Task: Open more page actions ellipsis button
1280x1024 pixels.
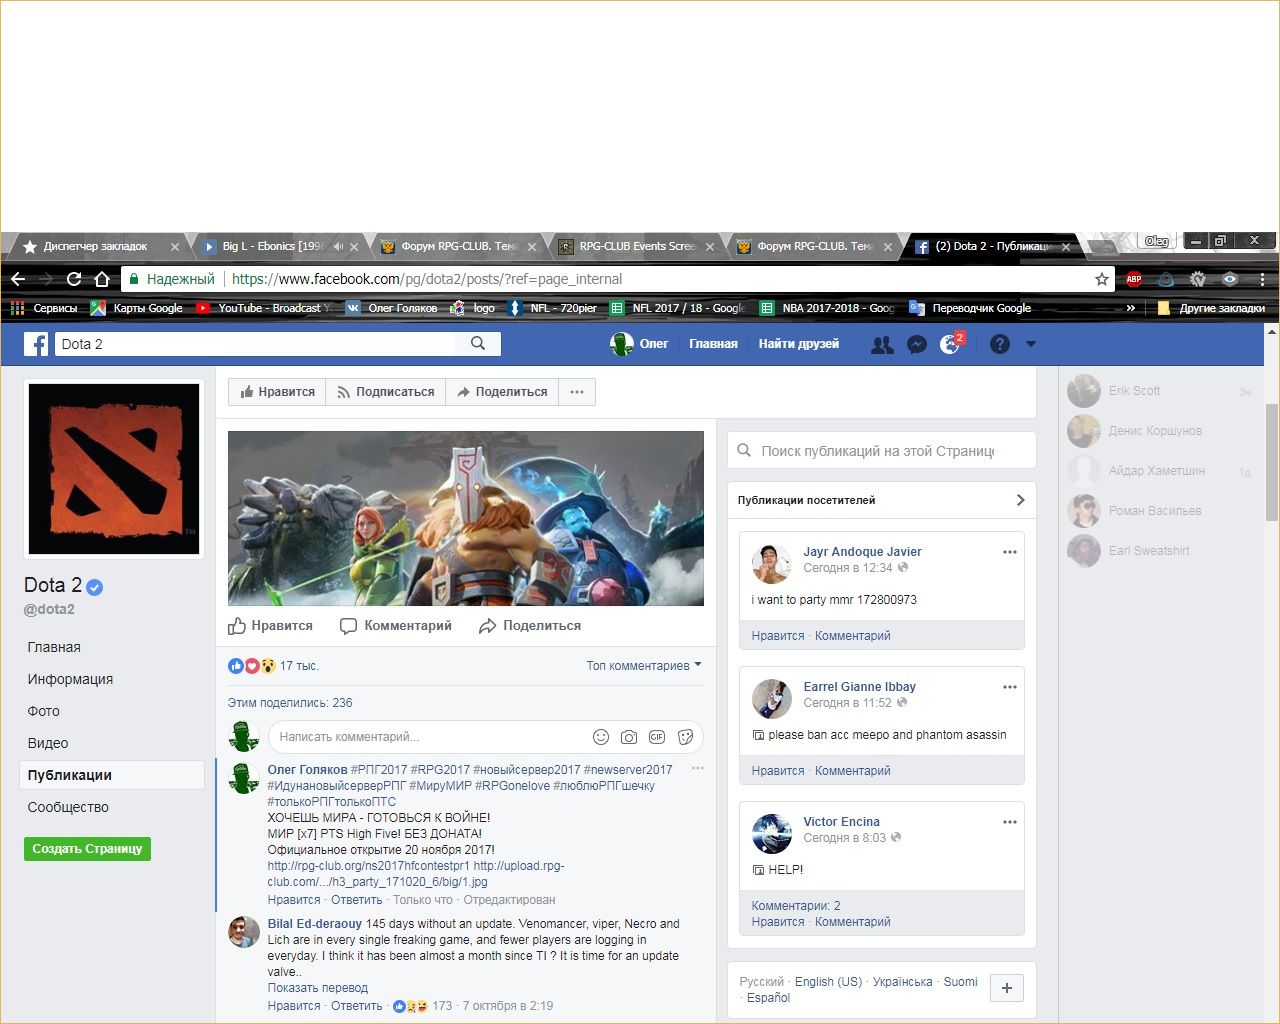Action: pos(577,392)
